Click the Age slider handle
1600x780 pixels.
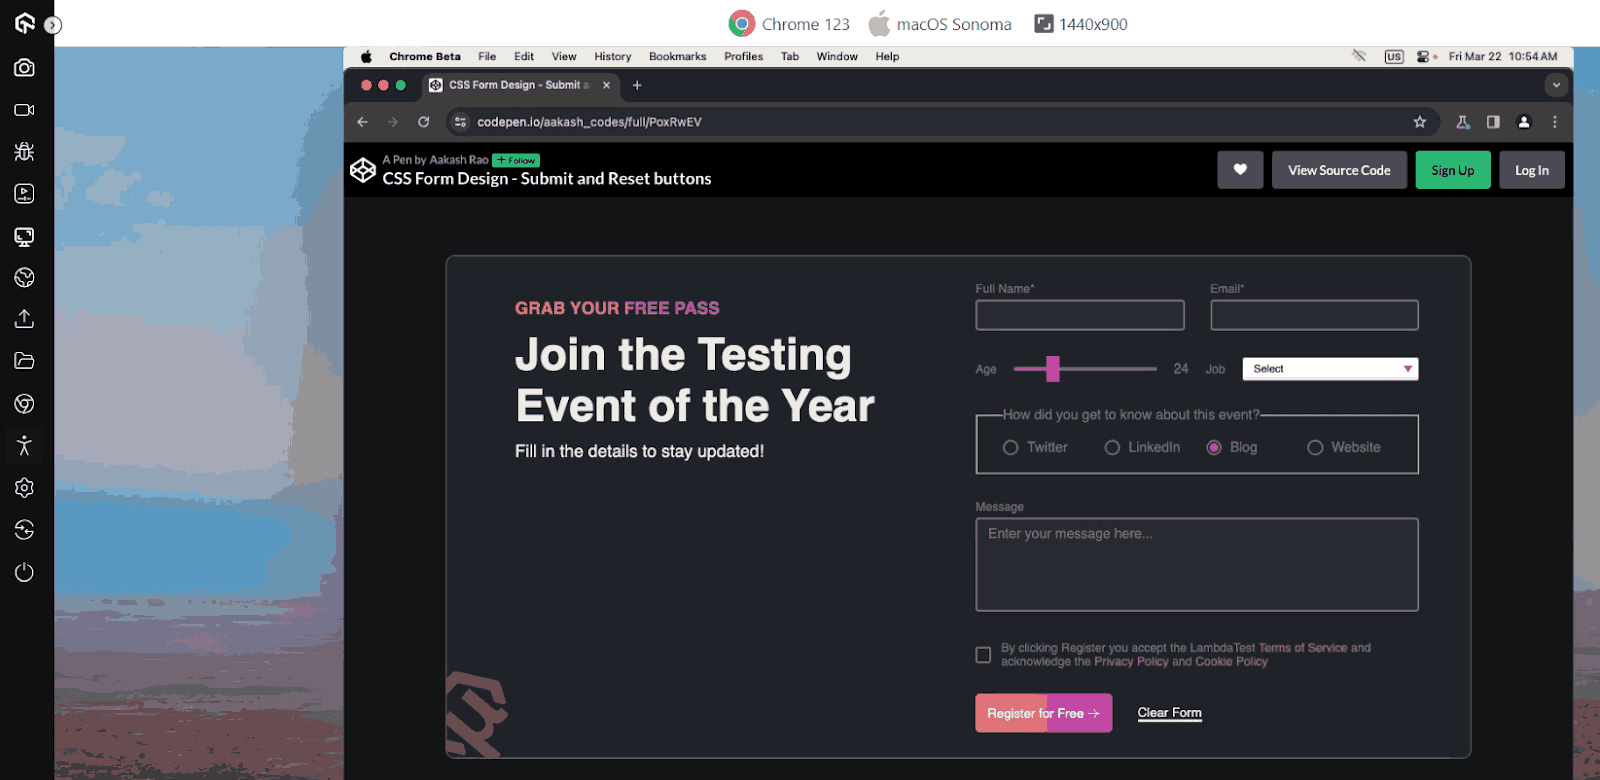click(x=1053, y=369)
